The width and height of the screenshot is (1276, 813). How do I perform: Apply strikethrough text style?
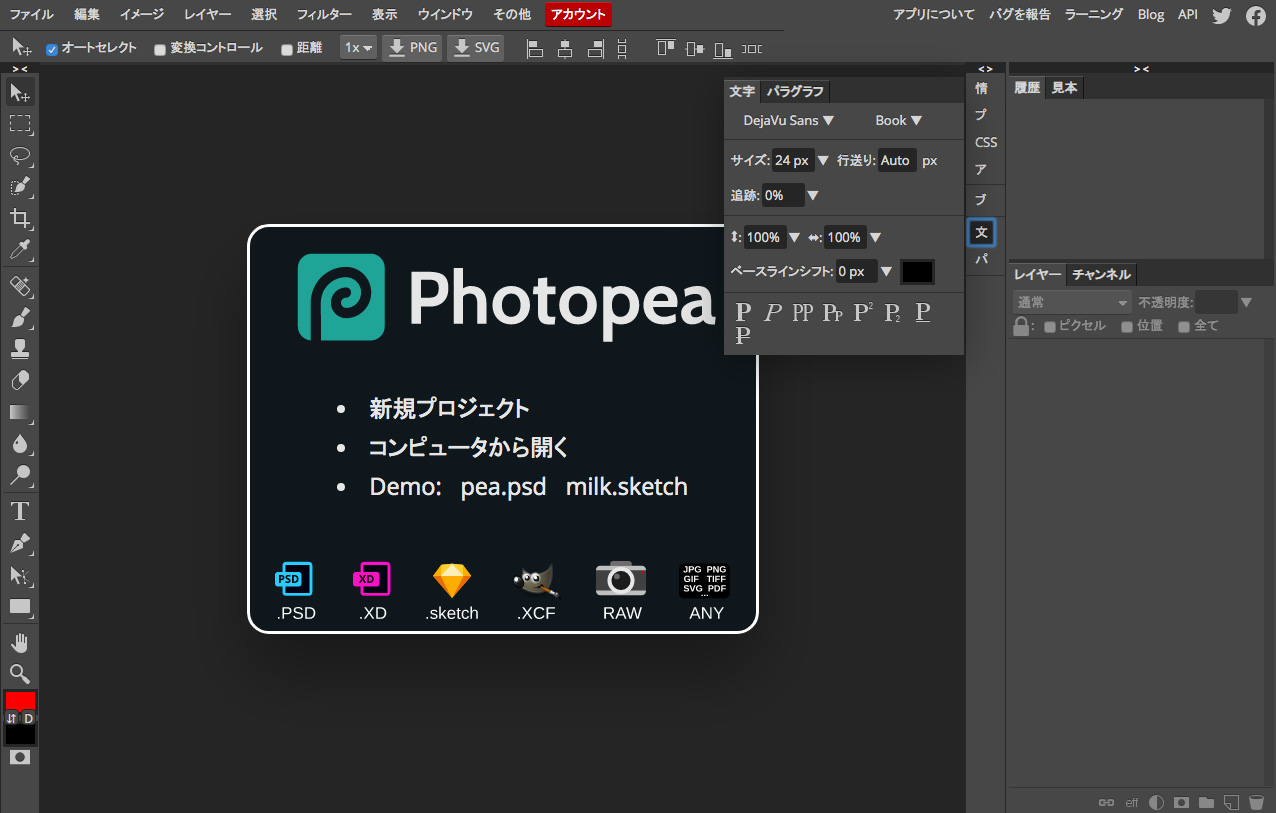(743, 336)
